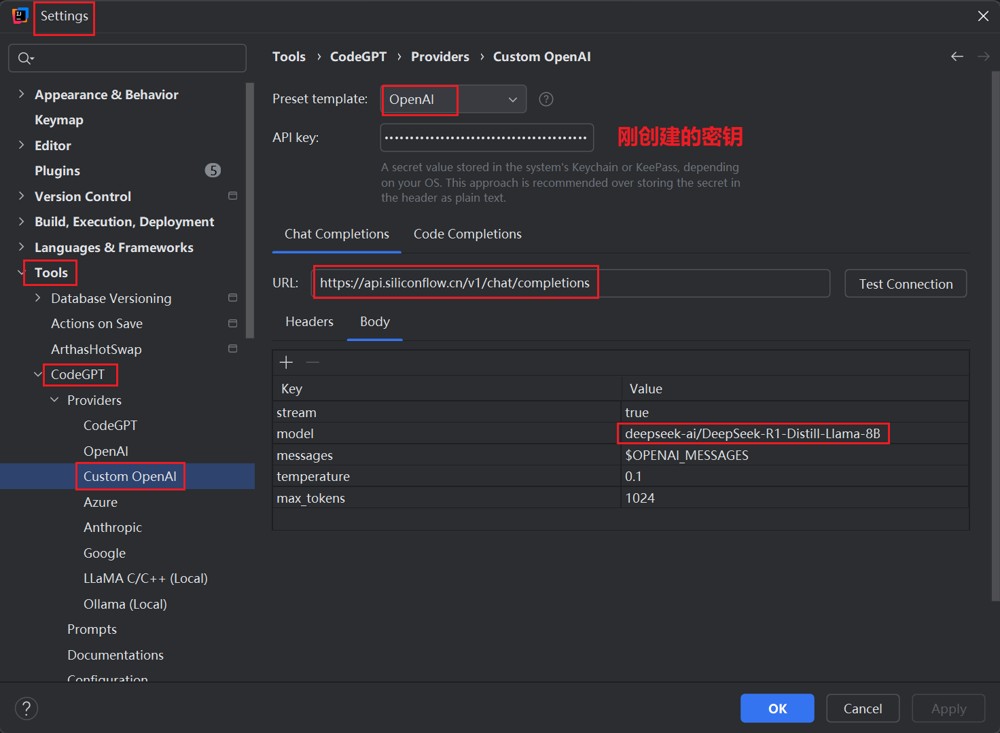The height and width of the screenshot is (733, 1000).
Task: Click the help question mark at bottom left
Action: pos(26,708)
